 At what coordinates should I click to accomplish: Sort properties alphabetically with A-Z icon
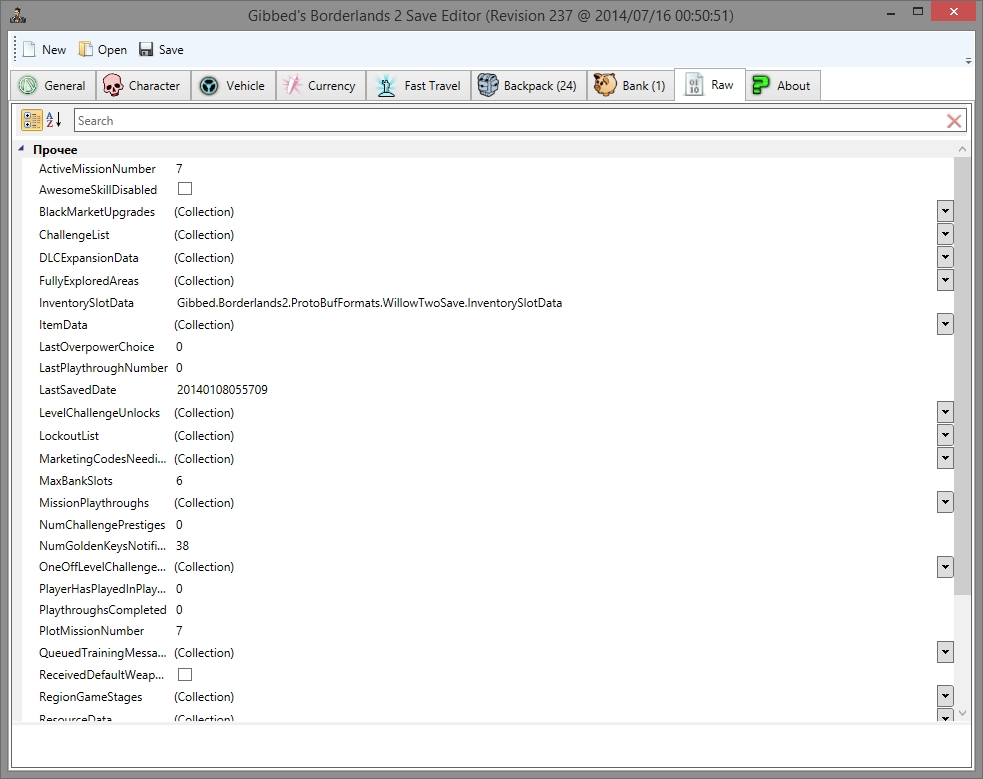click(x=54, y=120)
